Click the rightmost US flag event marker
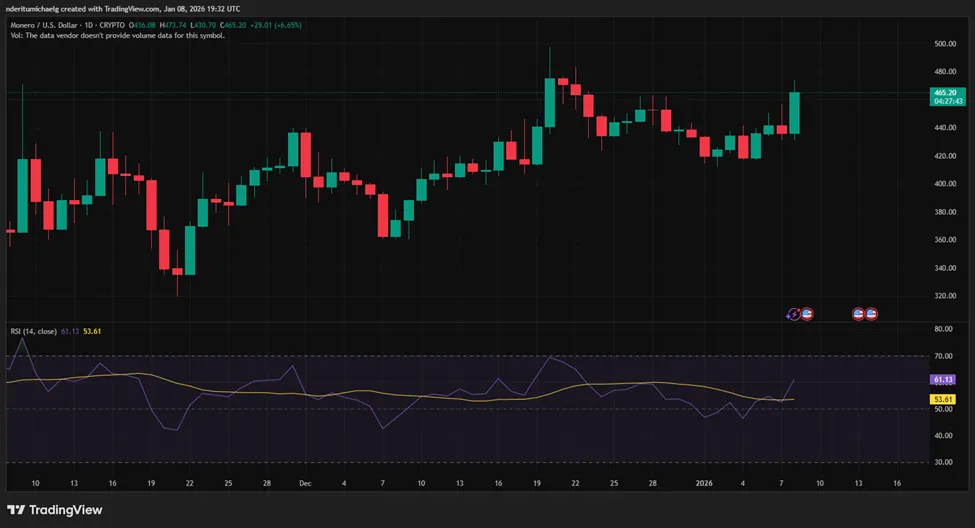Viewport: 975px width, 528px height. 871,313
